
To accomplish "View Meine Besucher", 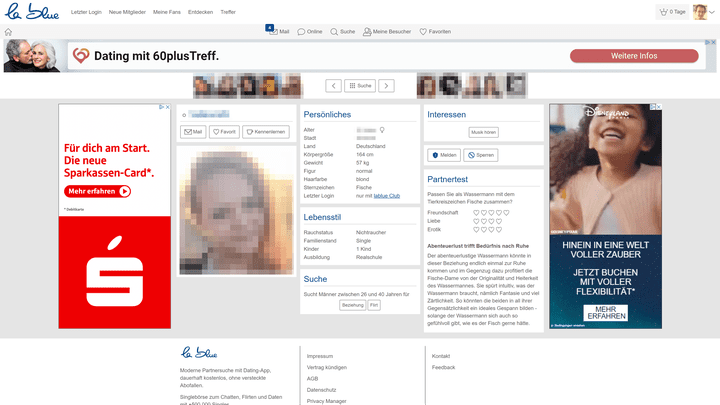I will click(387, 32).
